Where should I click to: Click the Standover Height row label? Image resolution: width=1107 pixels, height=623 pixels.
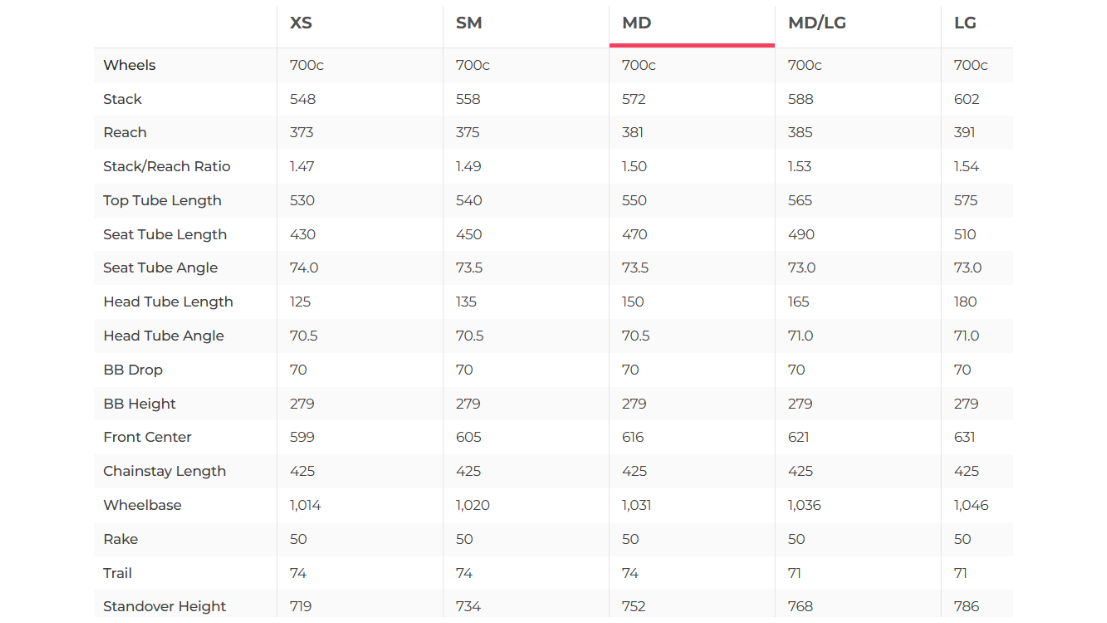point(165,606)
